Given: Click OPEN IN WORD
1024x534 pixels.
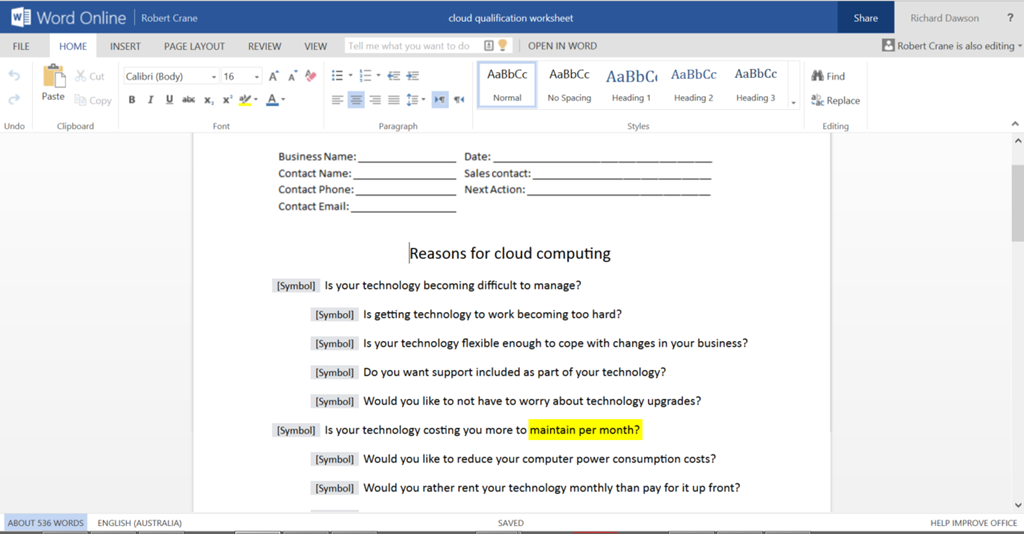Looking at the screenshot, I should point(562,46).
